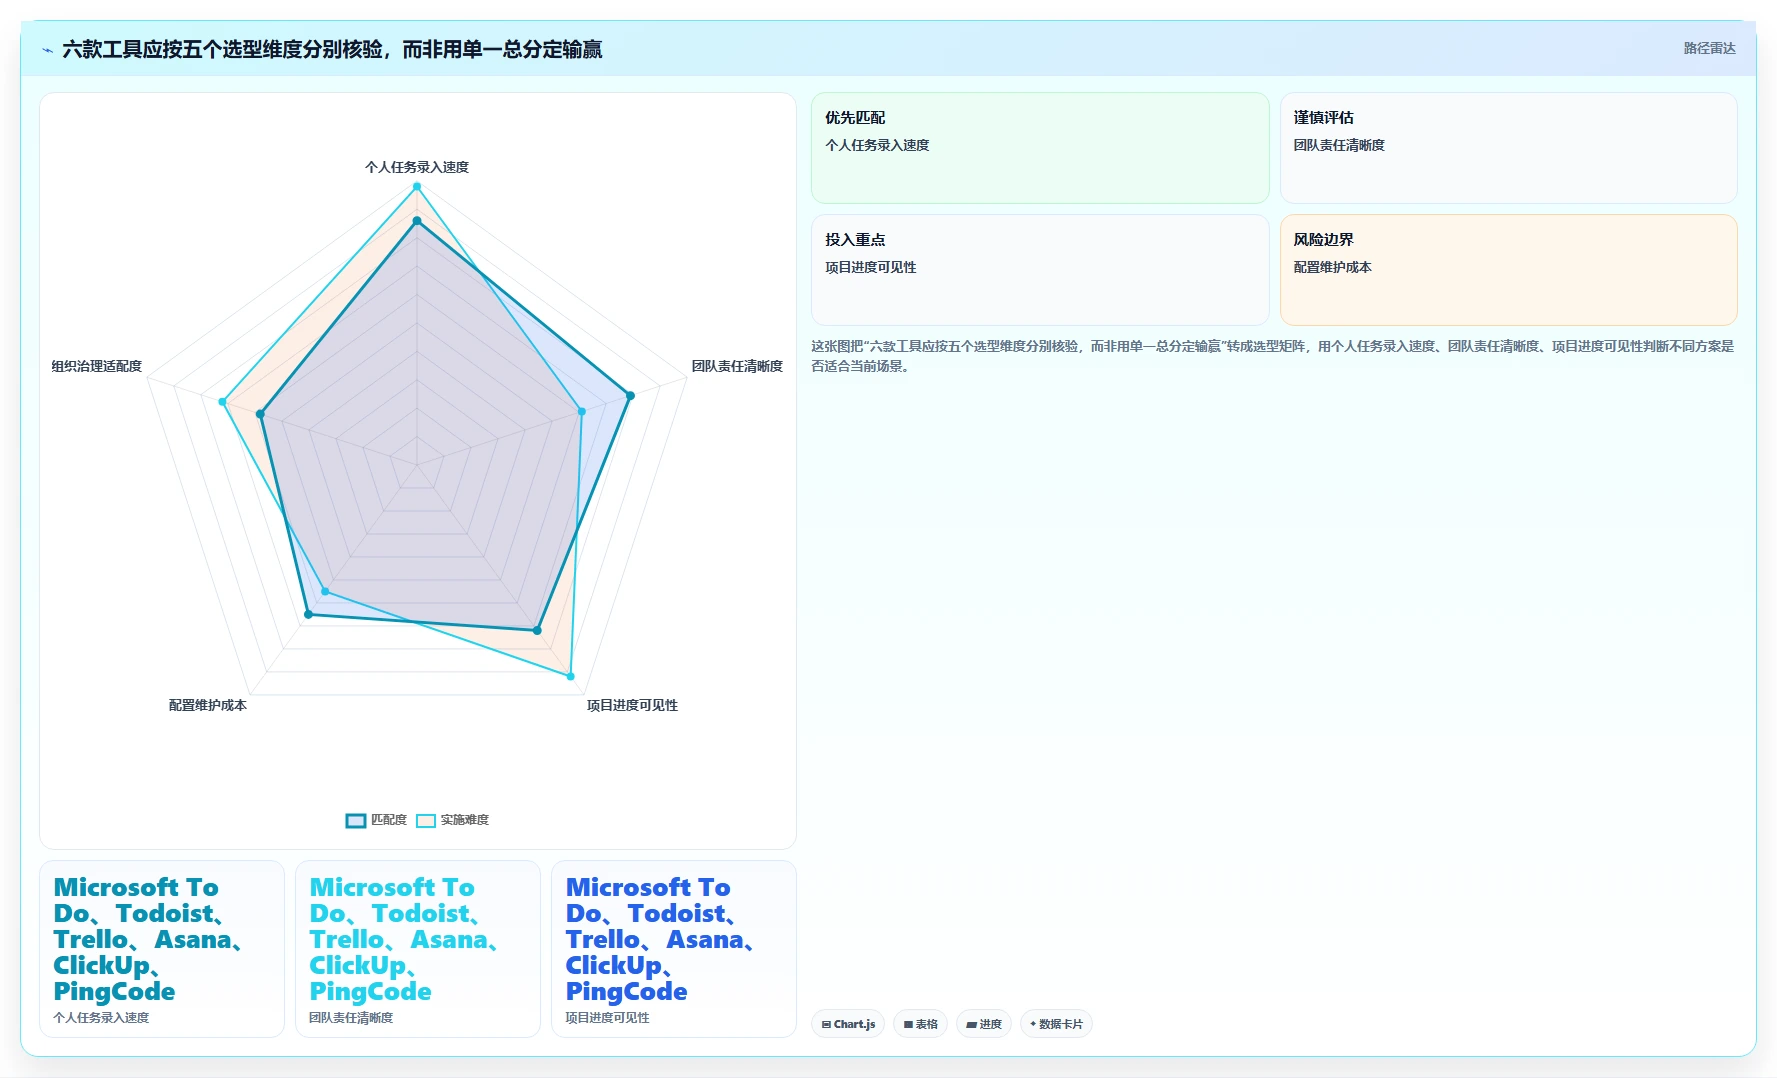Open the tools card captioned 项目进度可见性
Screen dimensions: 1777x1078
click(674, 949)
